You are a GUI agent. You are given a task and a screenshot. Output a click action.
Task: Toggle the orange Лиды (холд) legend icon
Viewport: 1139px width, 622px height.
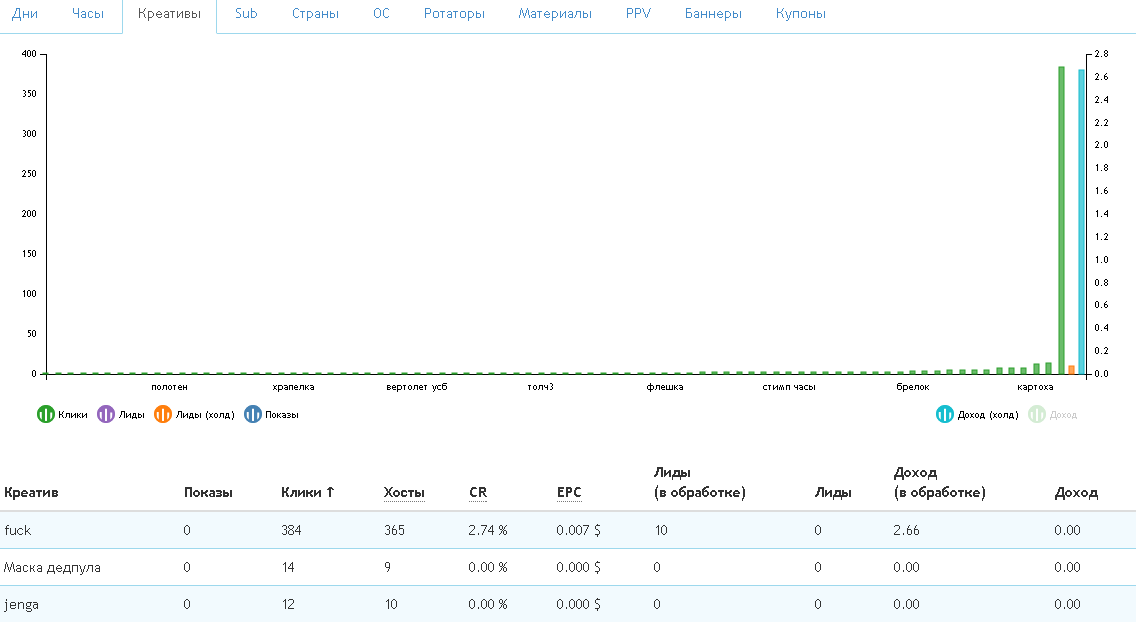coord(162,414)
